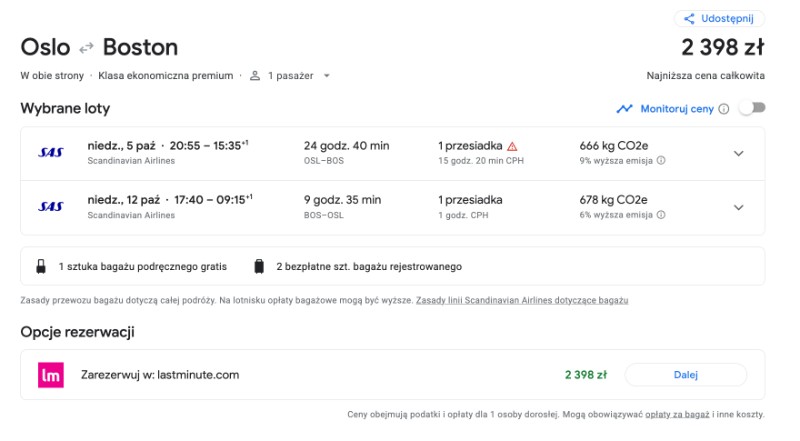Click 2 bezpłatne szt. bagażu rejestrowanego text
Image resolution: width=800 pixels, height=441 pixels.
369,266
